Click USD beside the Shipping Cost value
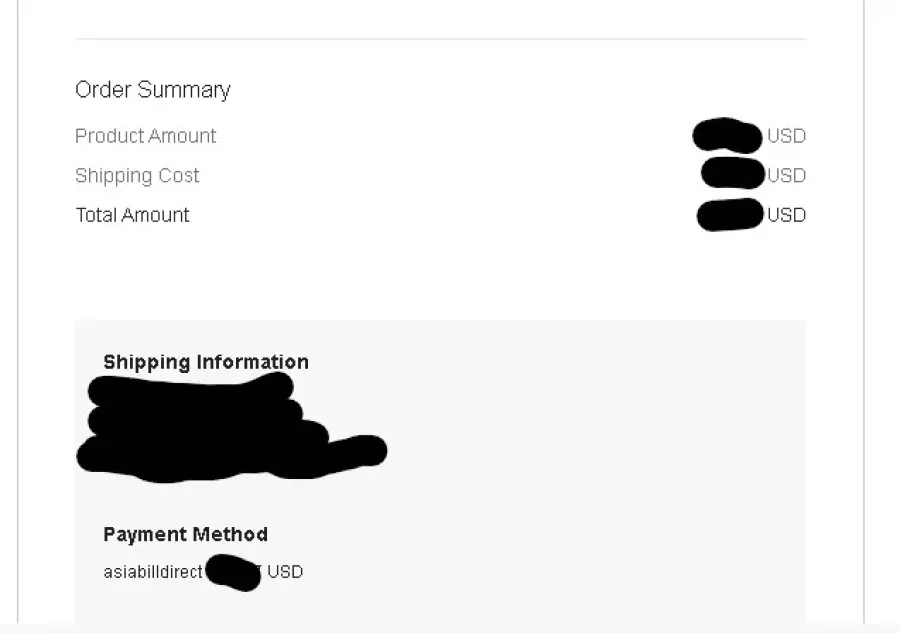 786,175
